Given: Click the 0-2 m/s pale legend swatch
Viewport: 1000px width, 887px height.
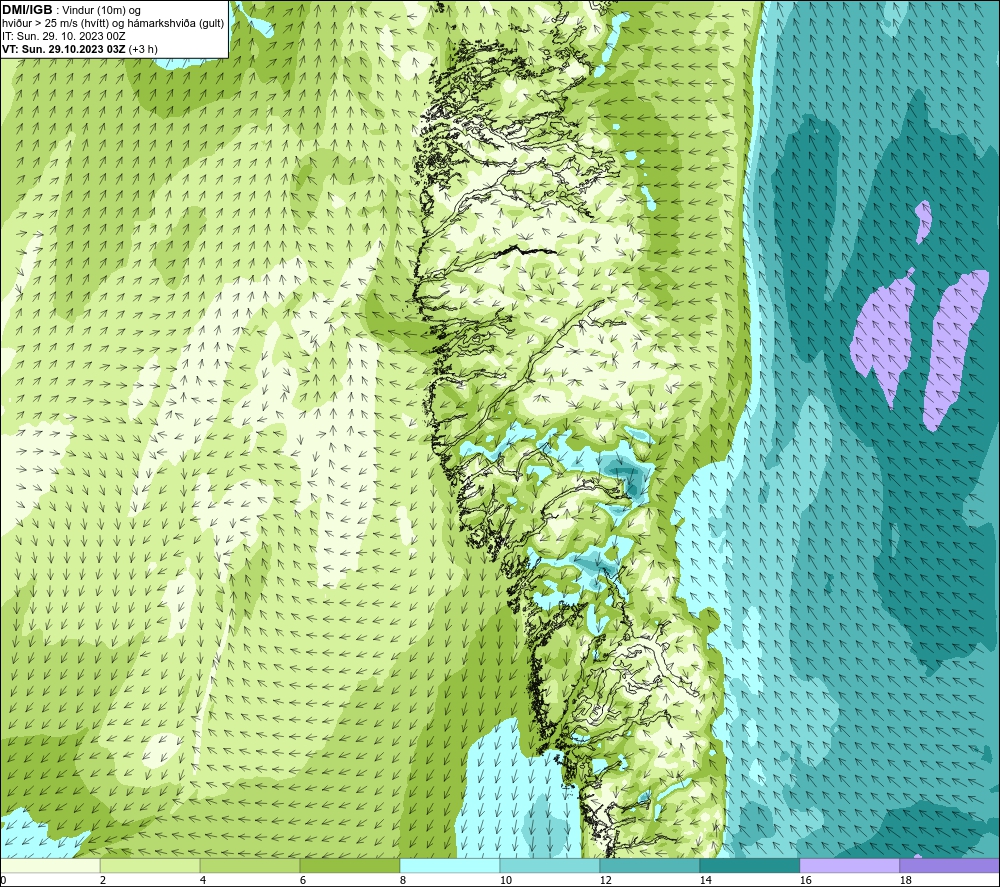Looking at the screenshot, I should (50, 866).
